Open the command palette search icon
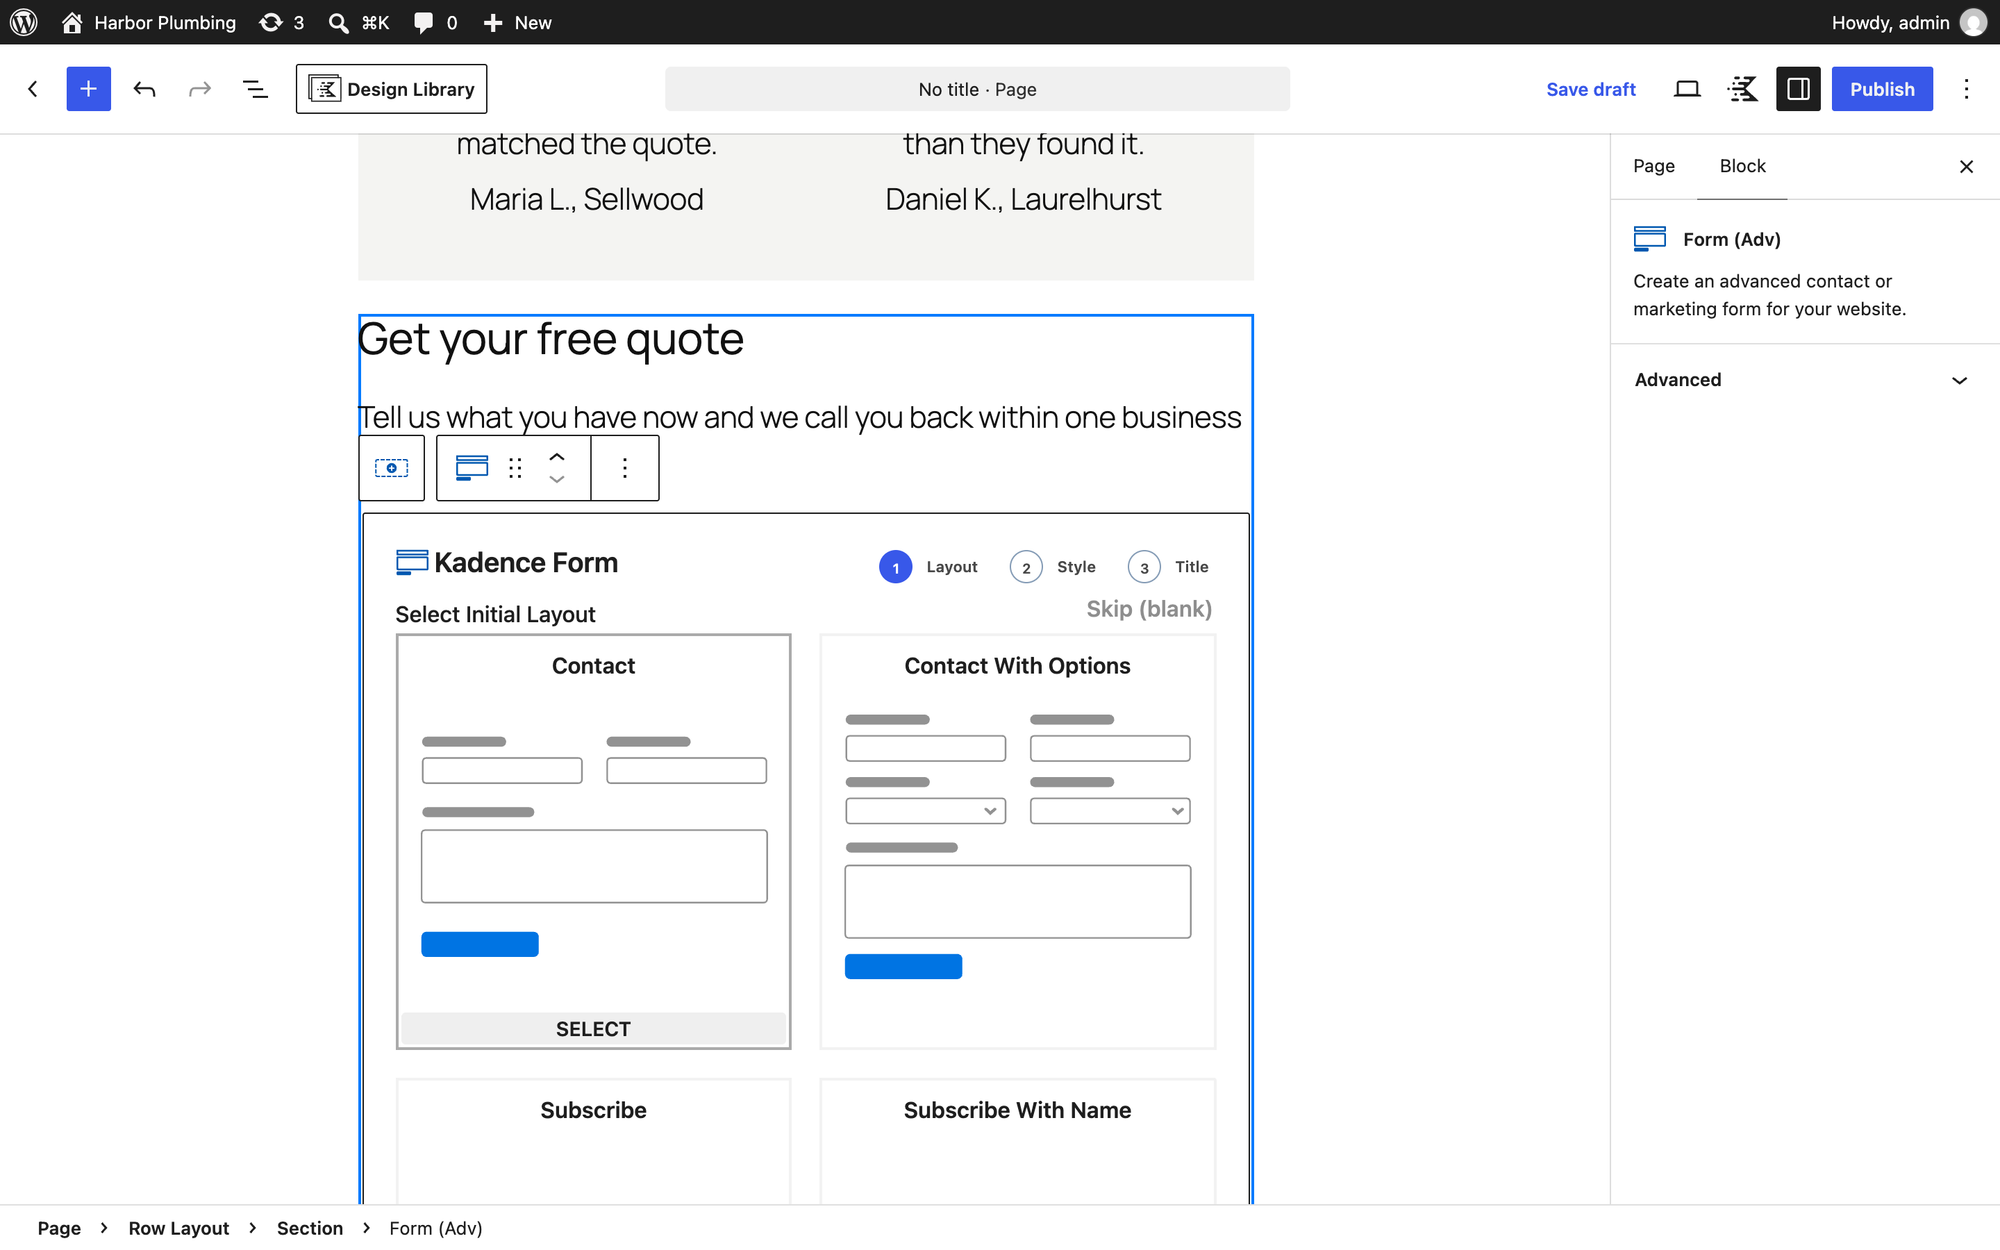Image resolution: width=2000 pixels, height=1250 pixels. [339, 22]
